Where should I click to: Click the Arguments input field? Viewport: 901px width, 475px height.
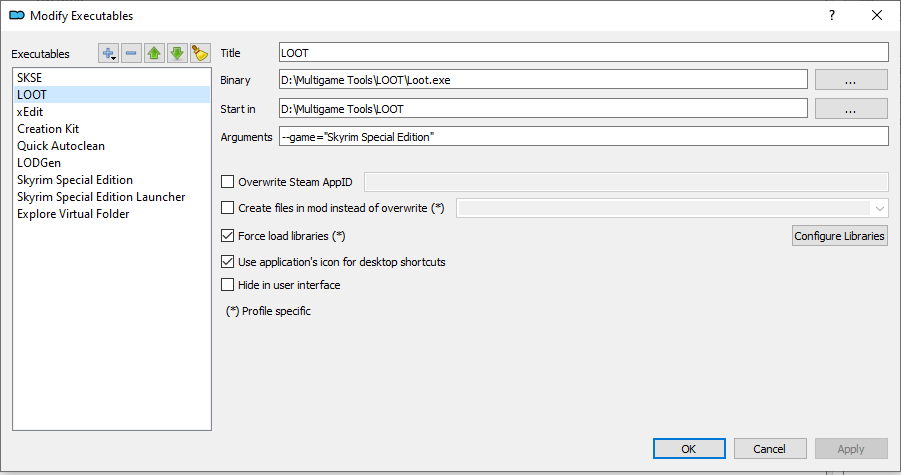tap(584, 137)
